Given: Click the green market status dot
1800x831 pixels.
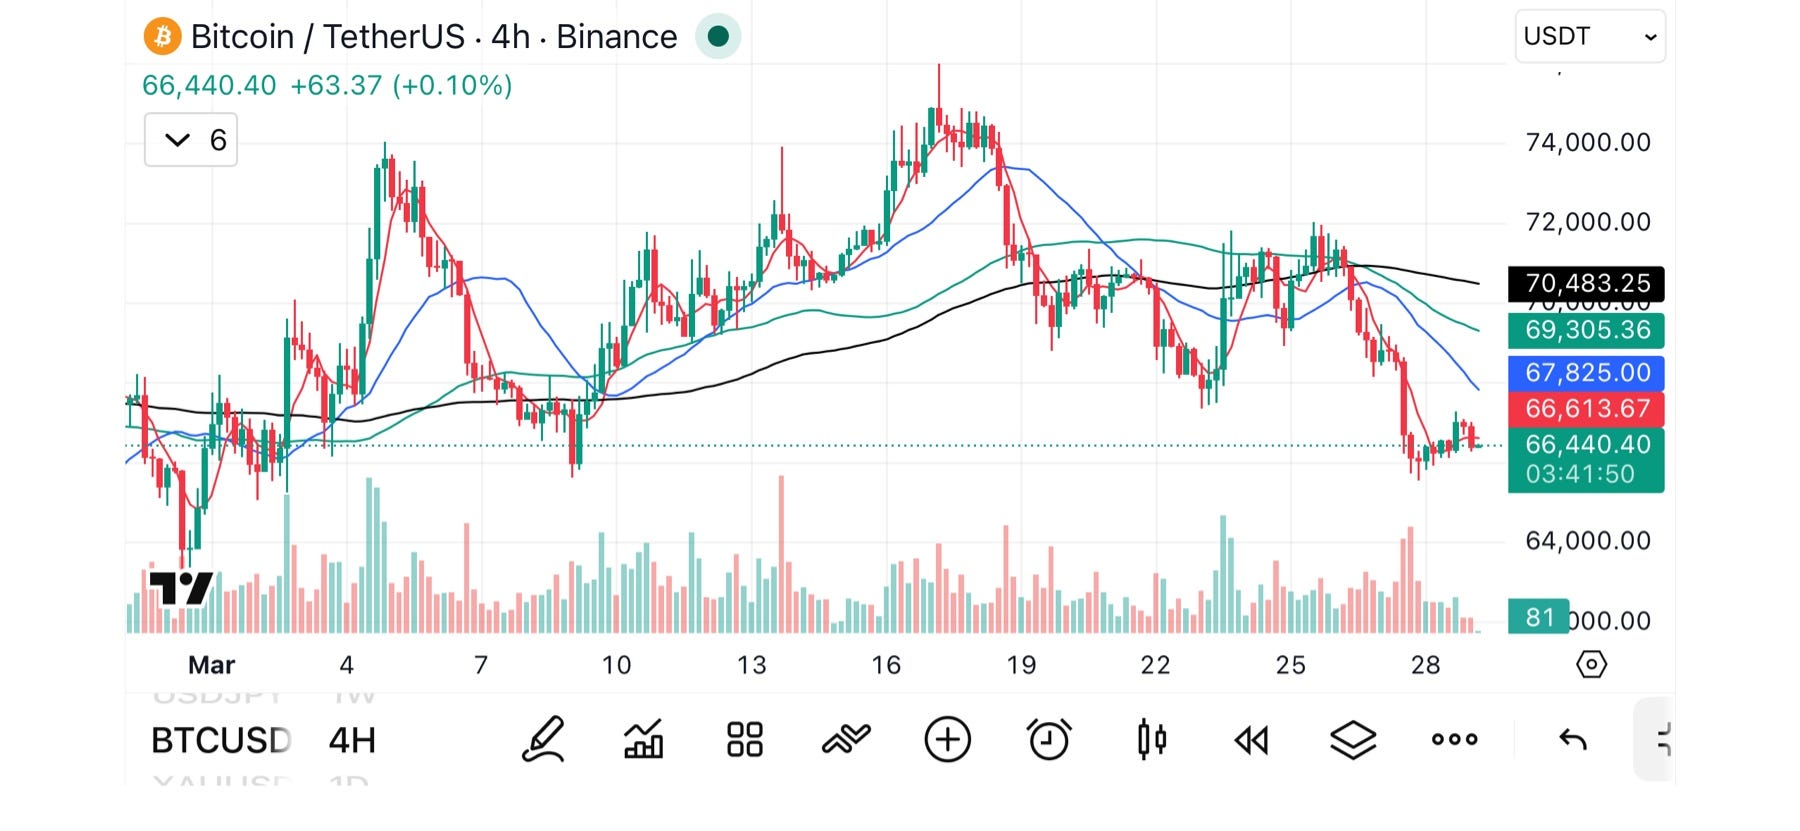Looking at the screenshot, I should pos(717,37).
